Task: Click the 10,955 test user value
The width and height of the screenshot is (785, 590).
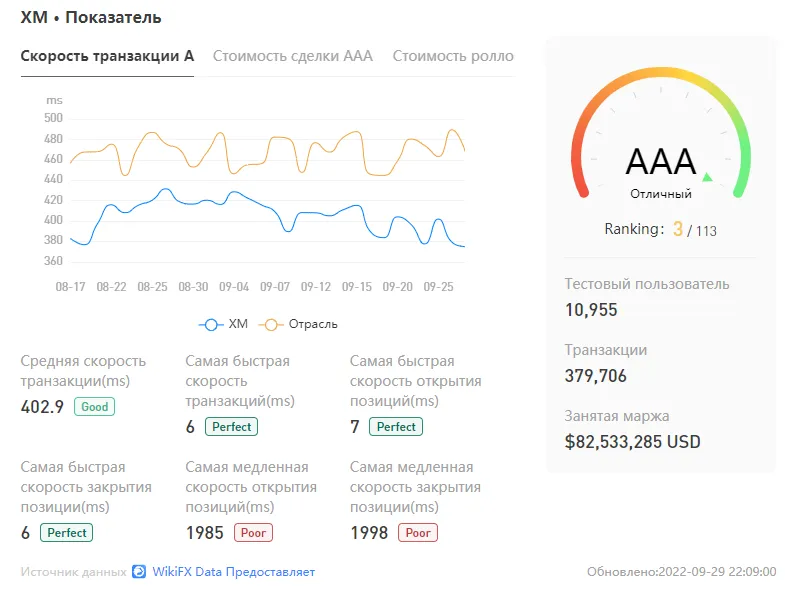Action: pyautogui.click(x=591, y=310)
